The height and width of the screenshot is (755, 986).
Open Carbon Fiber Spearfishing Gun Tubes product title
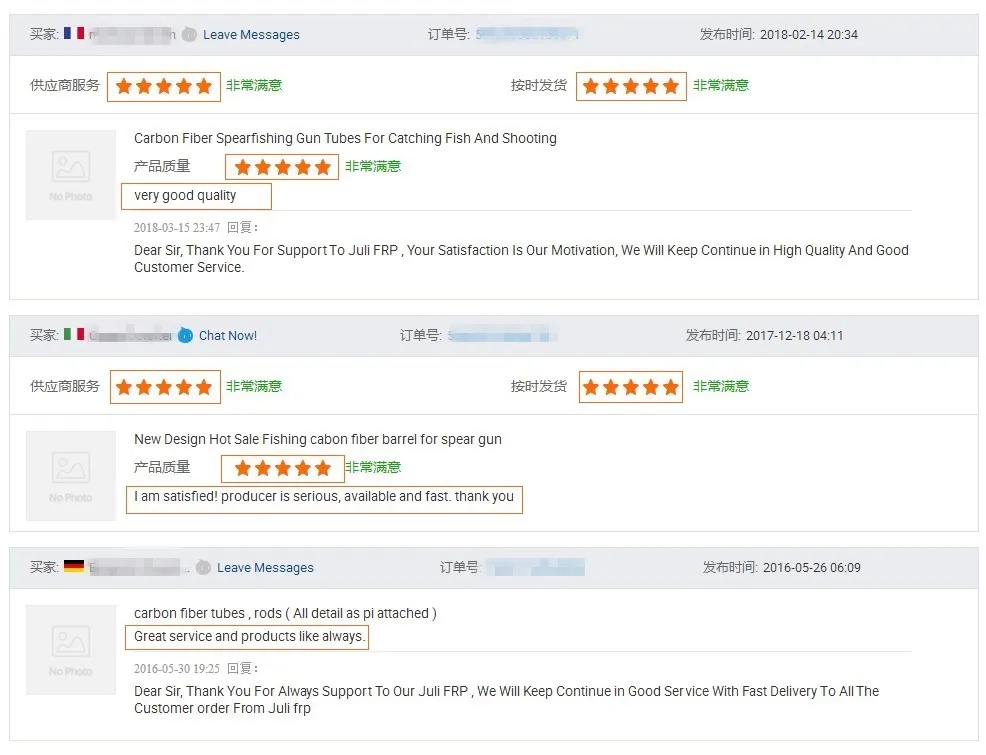(x=345, y=138)
